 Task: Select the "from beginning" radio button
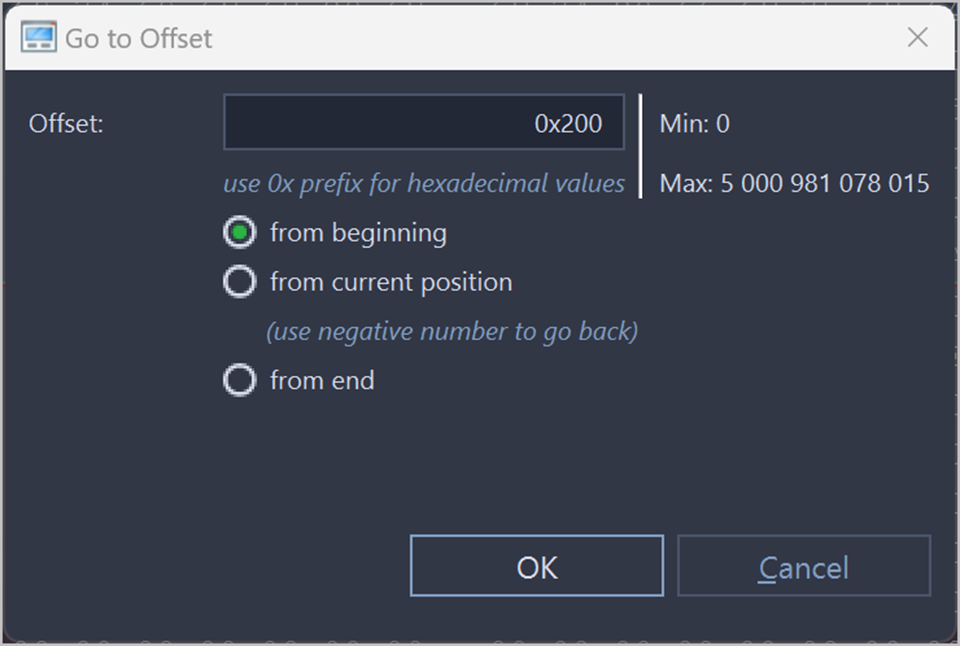(x=239, y=233)
